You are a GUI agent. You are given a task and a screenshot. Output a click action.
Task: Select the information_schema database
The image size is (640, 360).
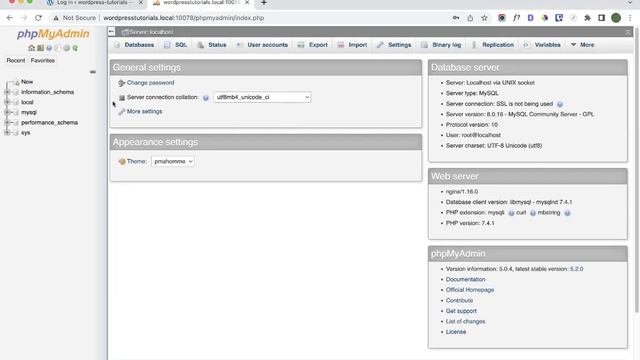click(47, 92)
